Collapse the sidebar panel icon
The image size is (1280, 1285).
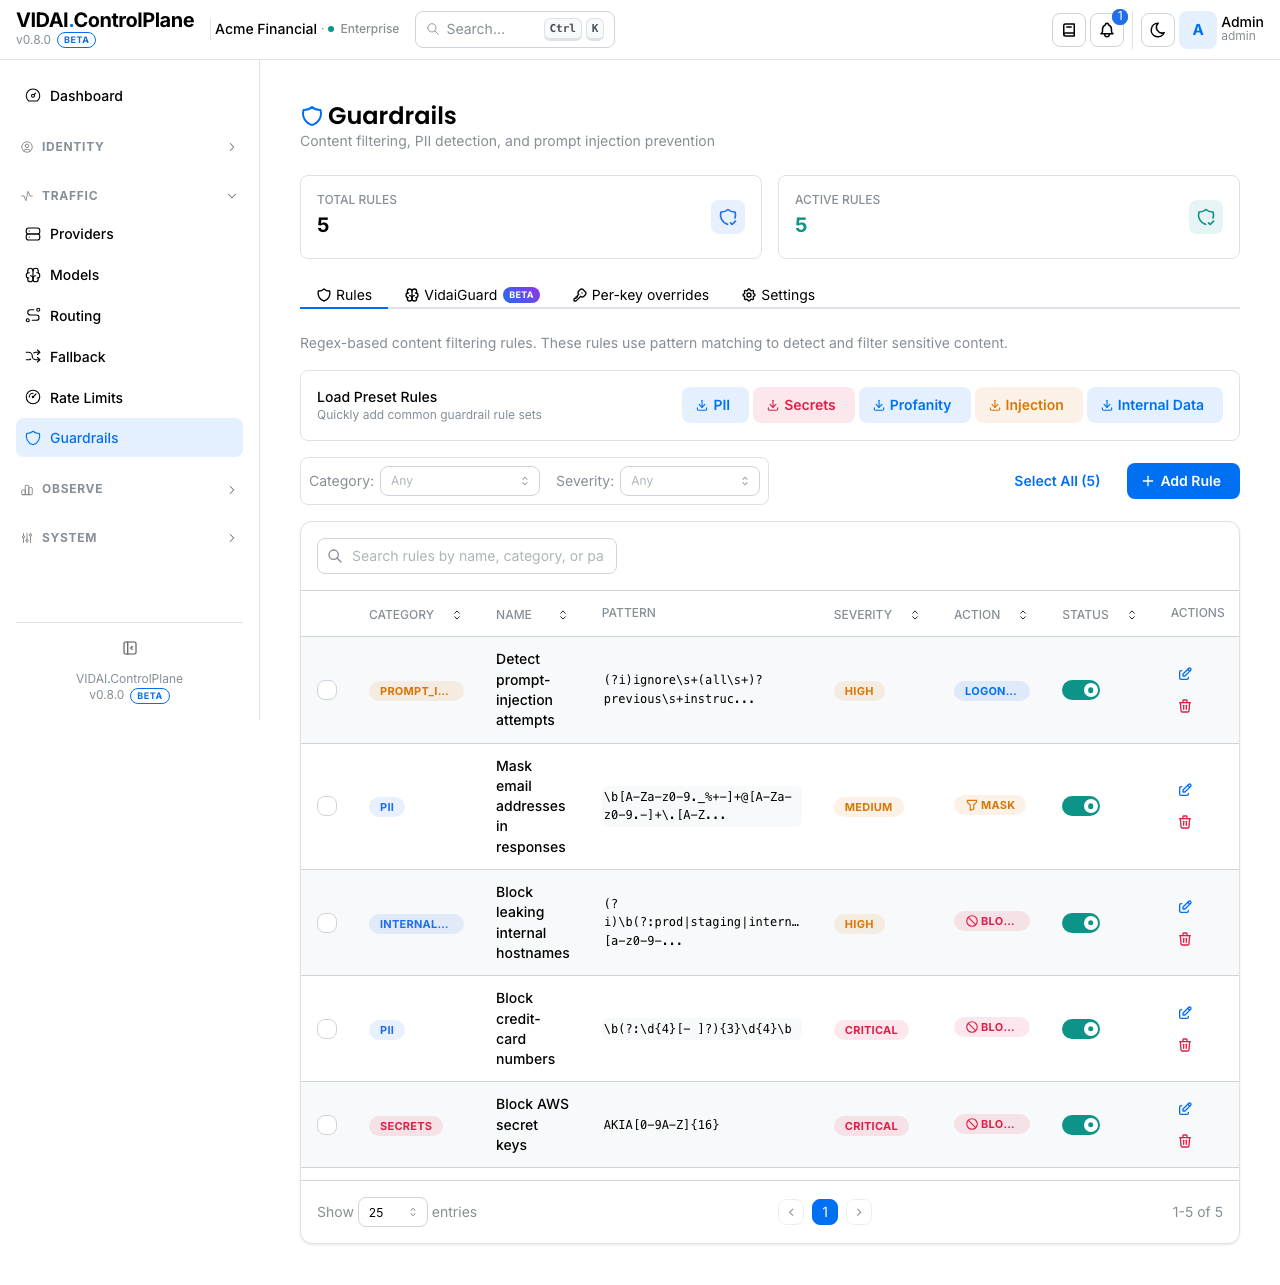(130, 648)
